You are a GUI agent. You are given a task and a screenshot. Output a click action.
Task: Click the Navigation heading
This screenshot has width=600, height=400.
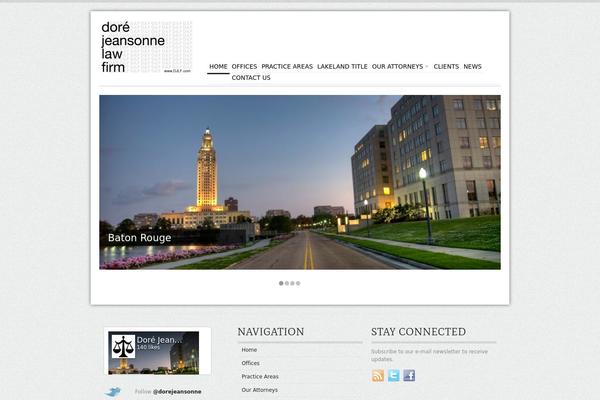click(271, 332)
